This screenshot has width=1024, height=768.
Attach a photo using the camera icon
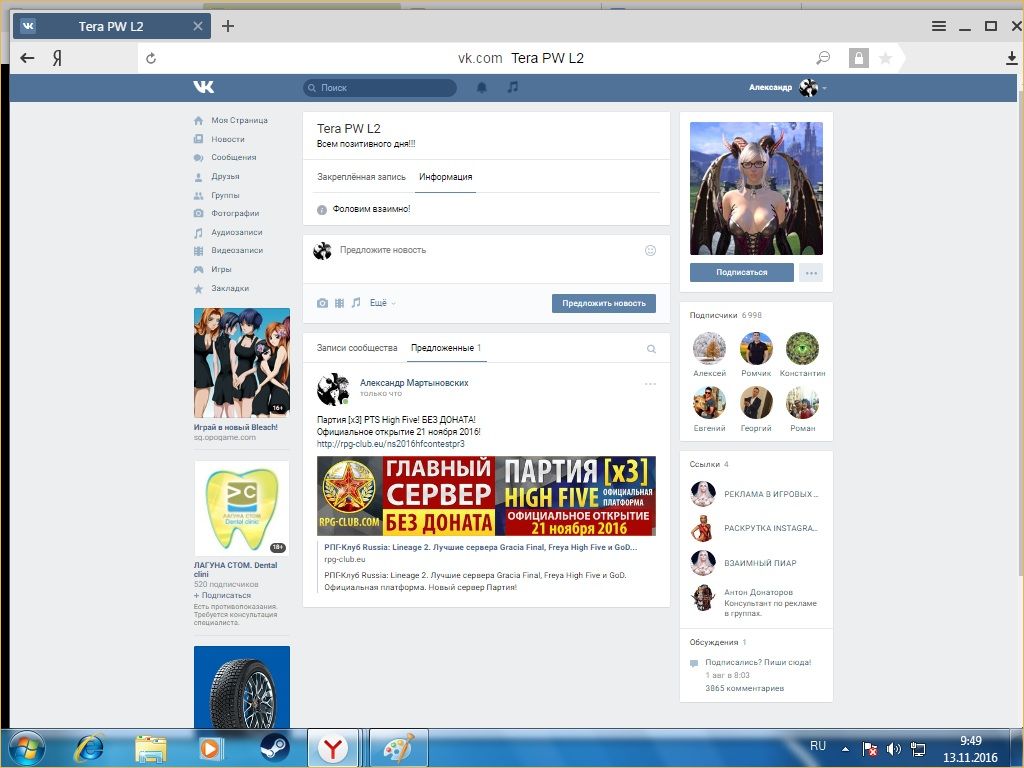[322, 303]
